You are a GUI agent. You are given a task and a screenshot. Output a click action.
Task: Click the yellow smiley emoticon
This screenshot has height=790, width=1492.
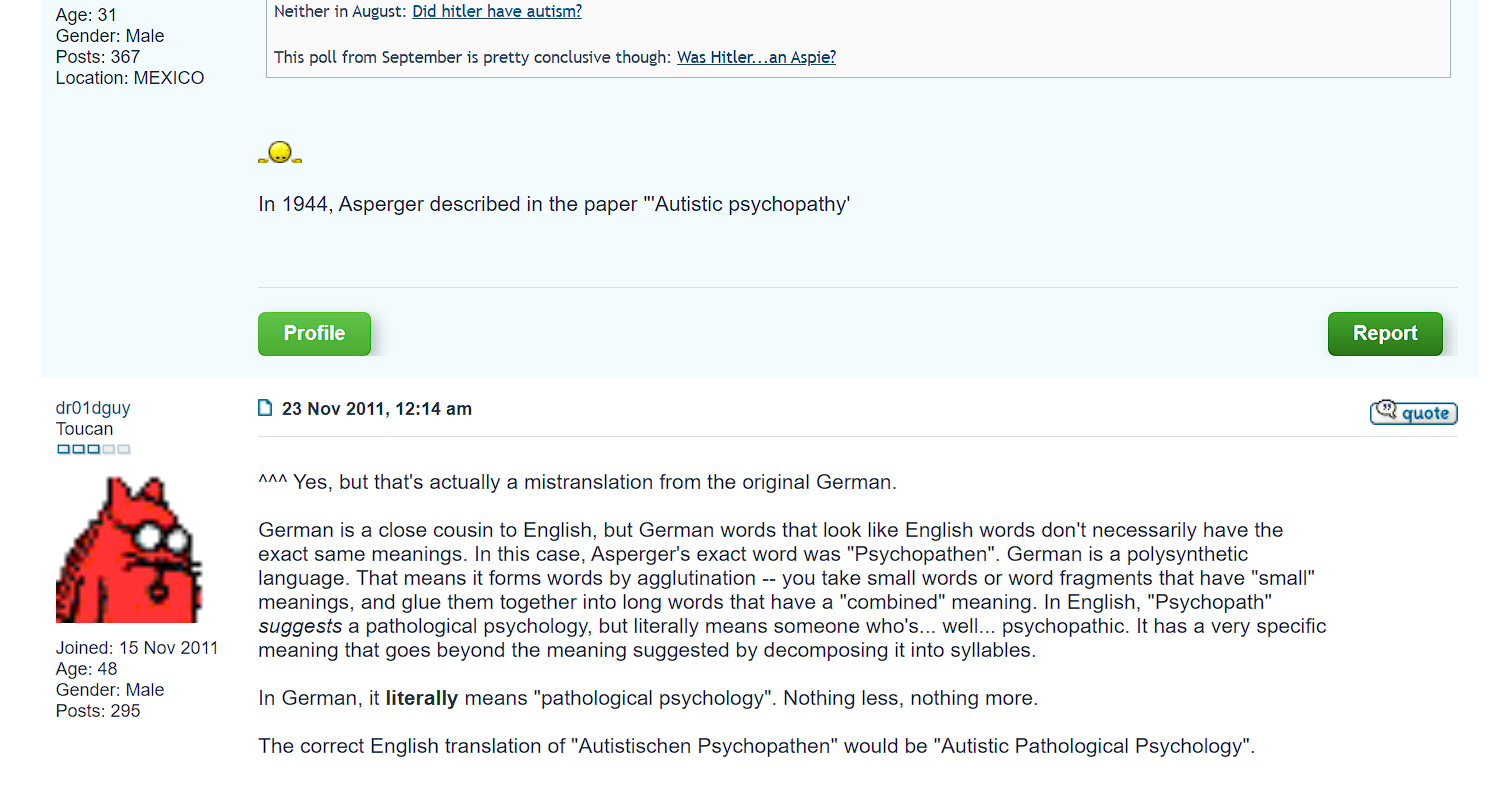[x=280, y=153]
